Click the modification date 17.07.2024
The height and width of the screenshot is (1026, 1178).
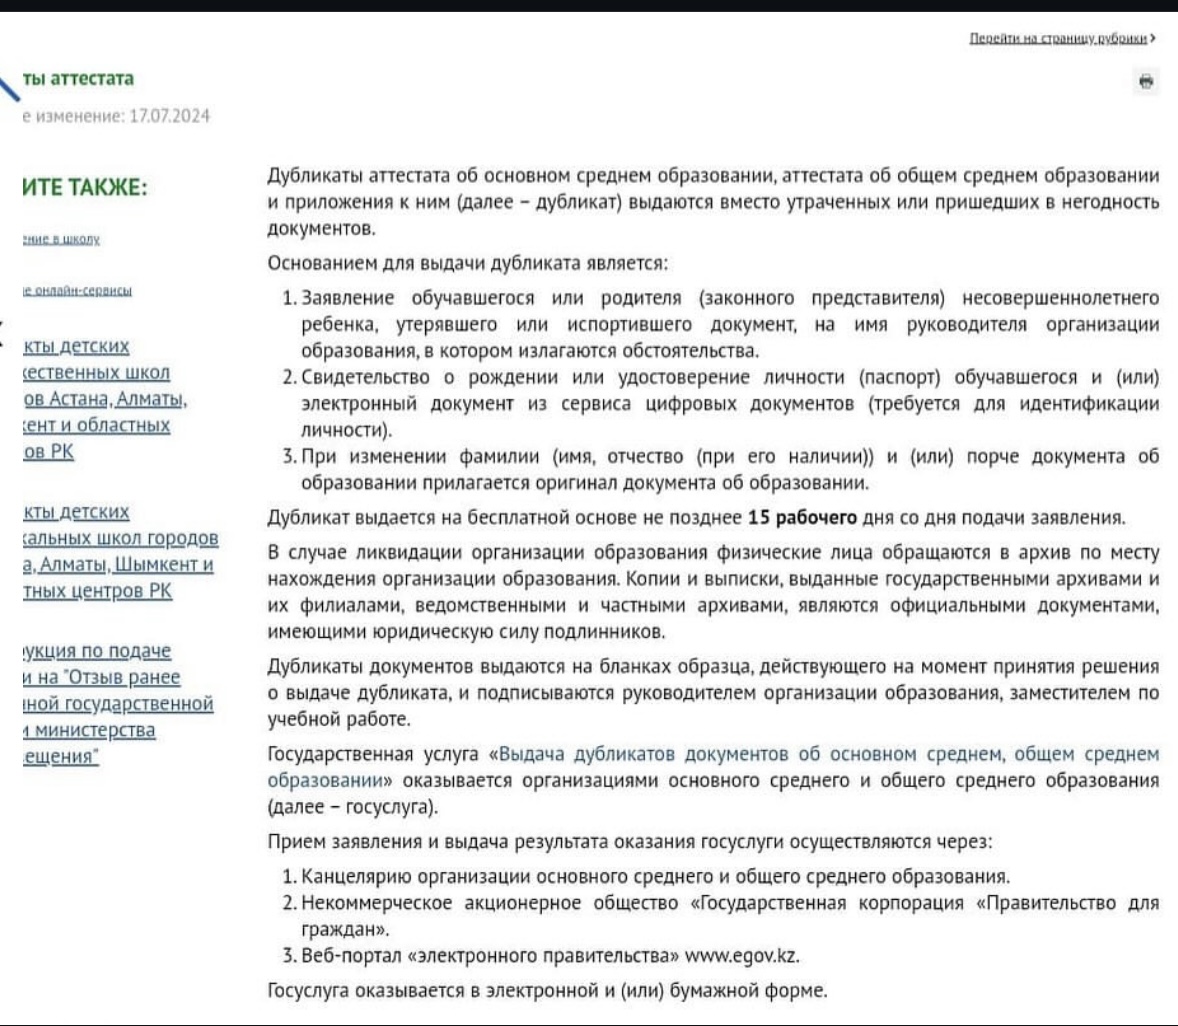tap(169, 116)
